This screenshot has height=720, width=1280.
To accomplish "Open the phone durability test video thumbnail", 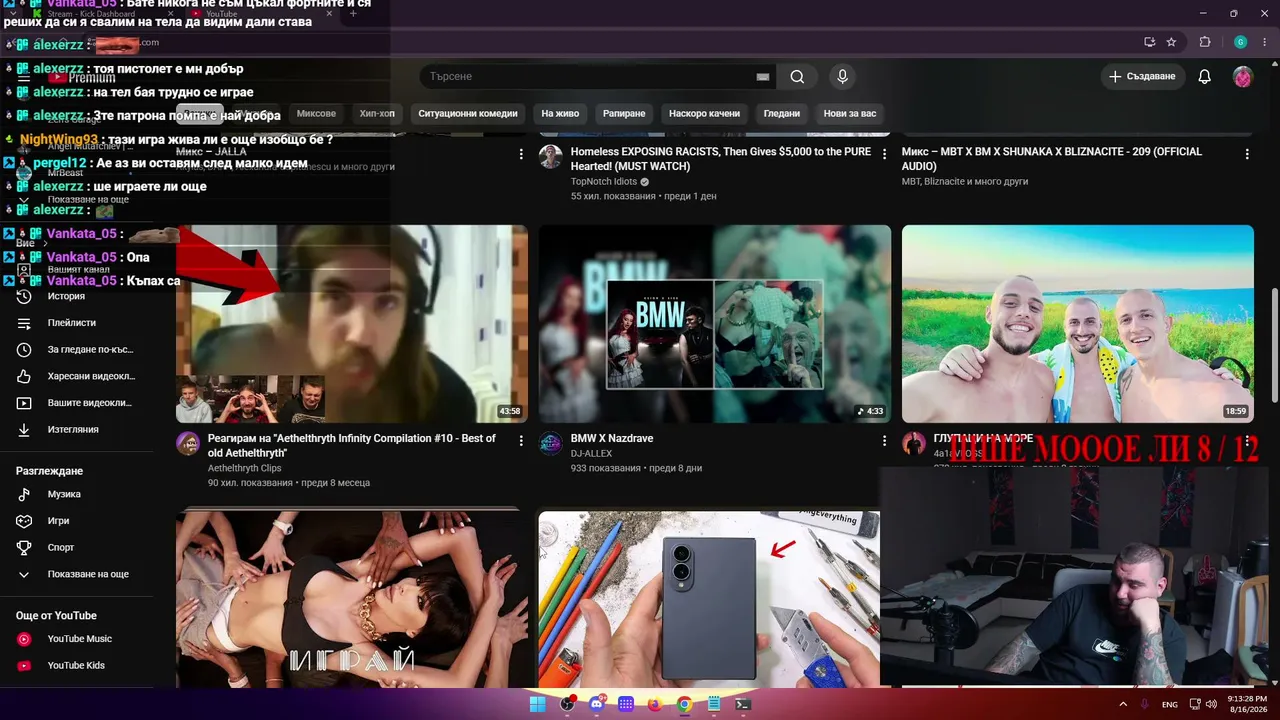I will click(710, 600).
